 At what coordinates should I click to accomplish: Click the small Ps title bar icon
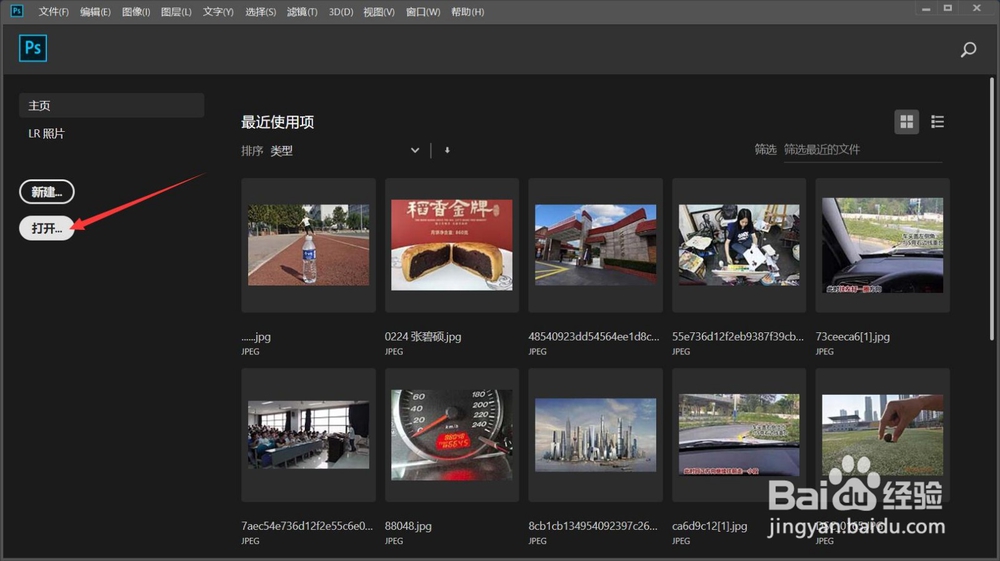pos(17,11)
